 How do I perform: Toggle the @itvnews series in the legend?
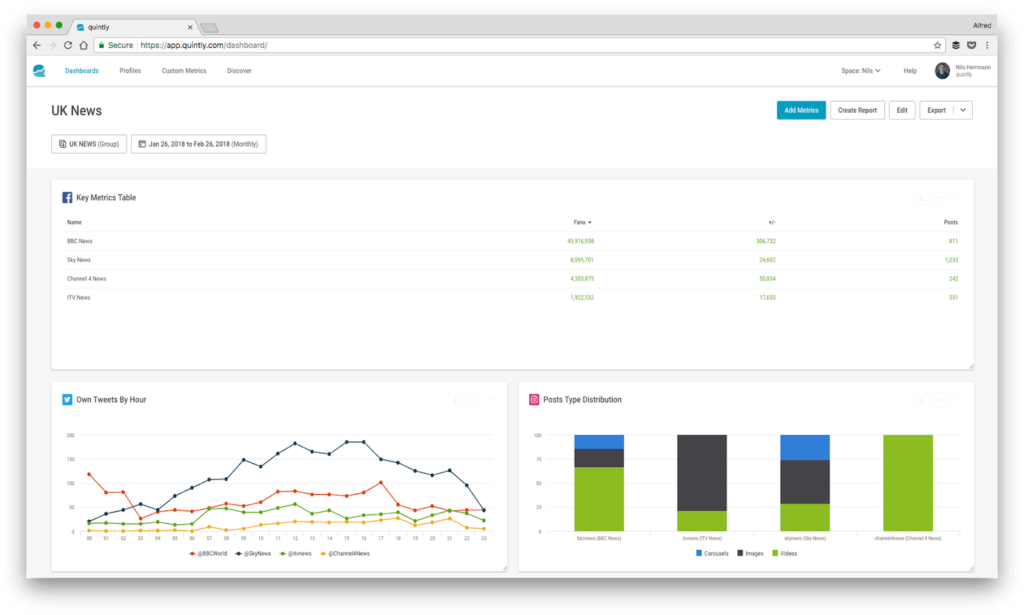tap(295, 554)
